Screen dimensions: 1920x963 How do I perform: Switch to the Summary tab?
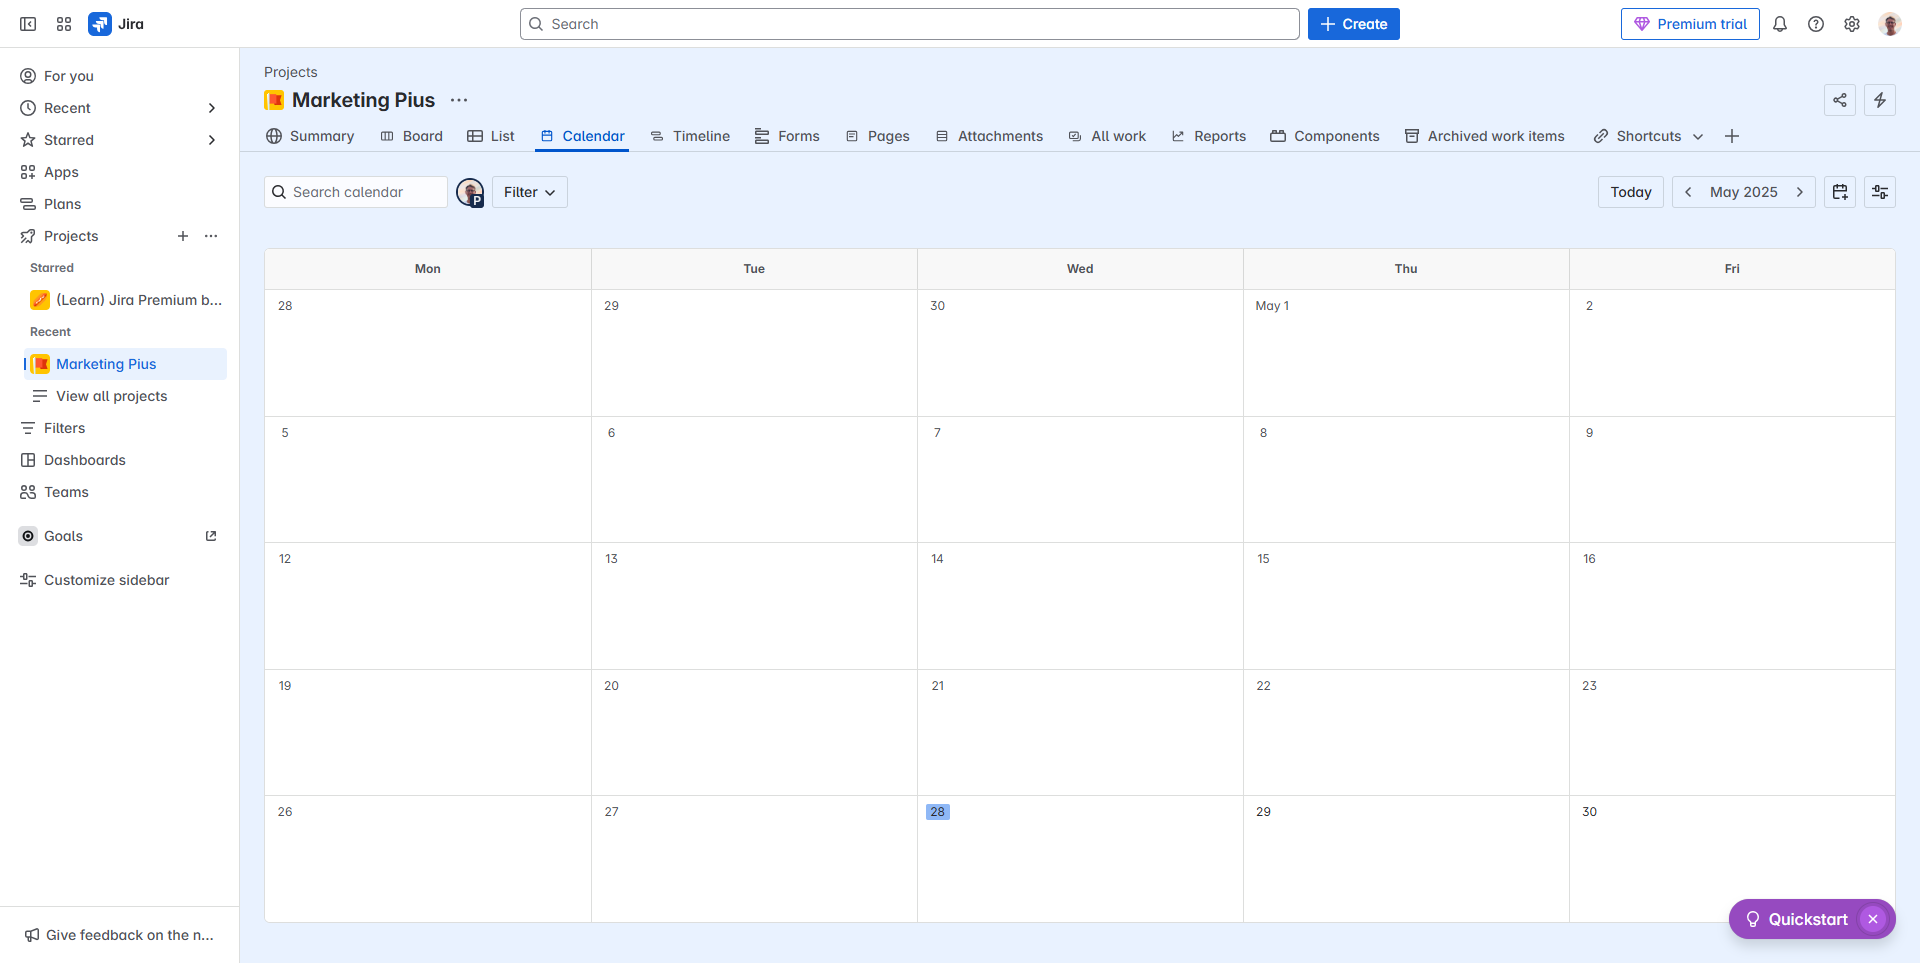[x=310, y=136]
